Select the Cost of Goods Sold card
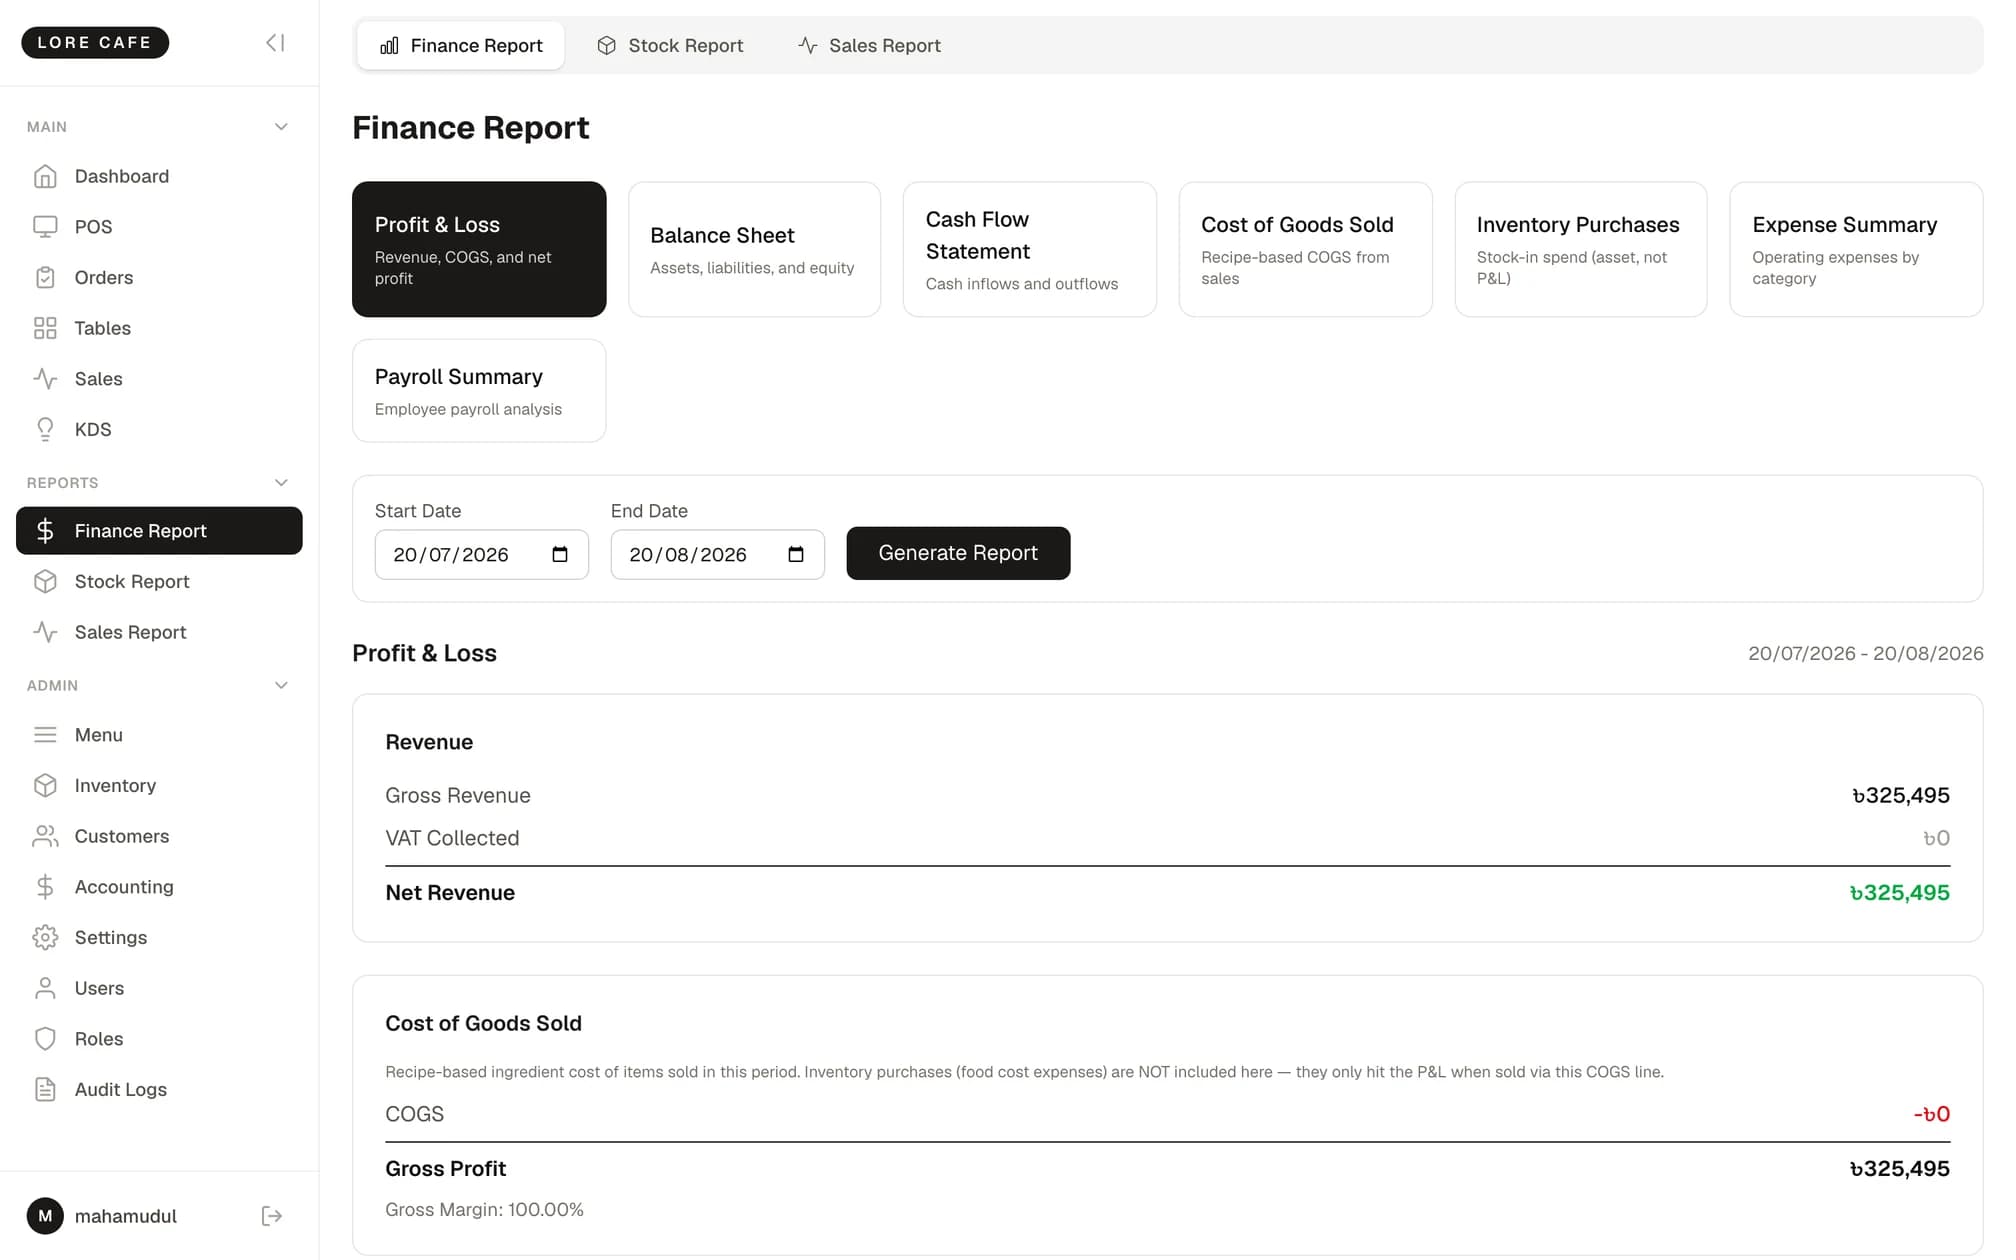 pos(1305,249)
